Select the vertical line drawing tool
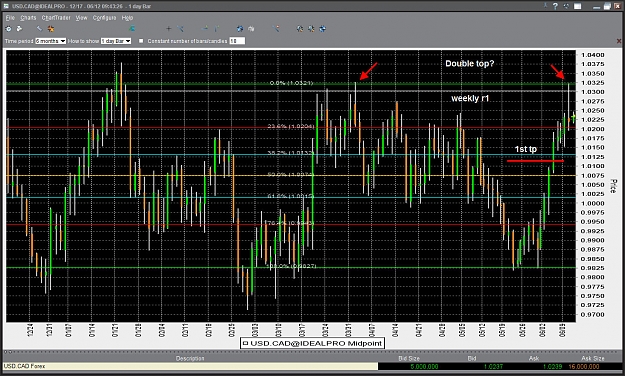 click(x=216, y=29)
